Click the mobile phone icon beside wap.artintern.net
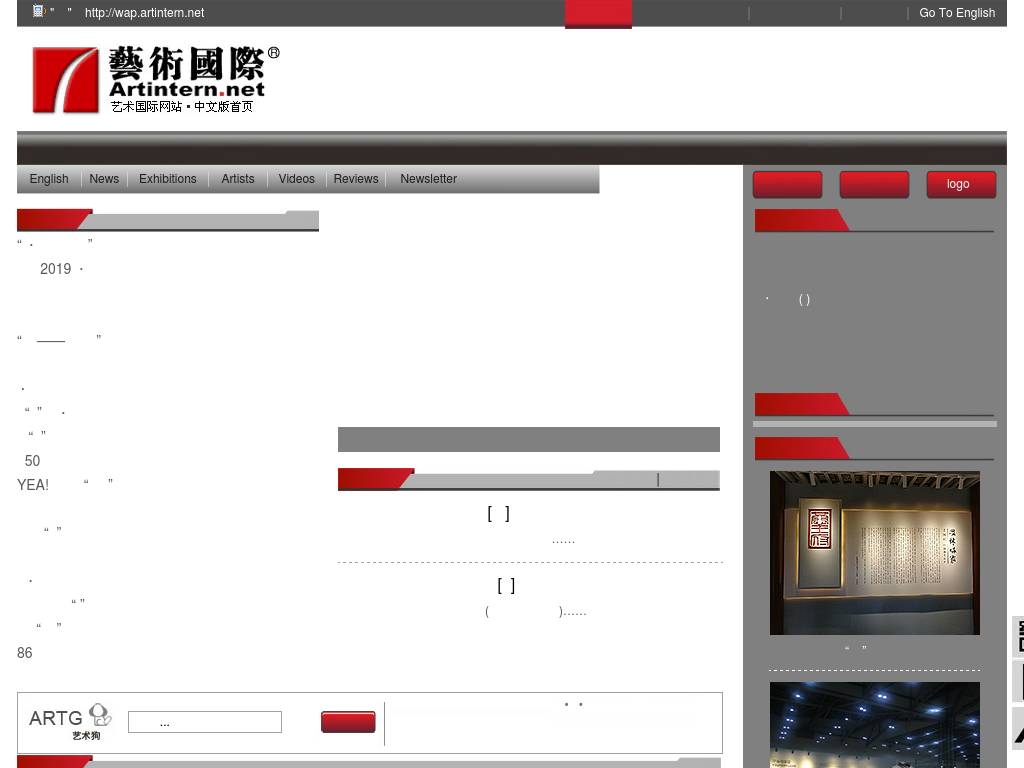The width and height of the screenshot is (1024, 768). coord(39,11)
